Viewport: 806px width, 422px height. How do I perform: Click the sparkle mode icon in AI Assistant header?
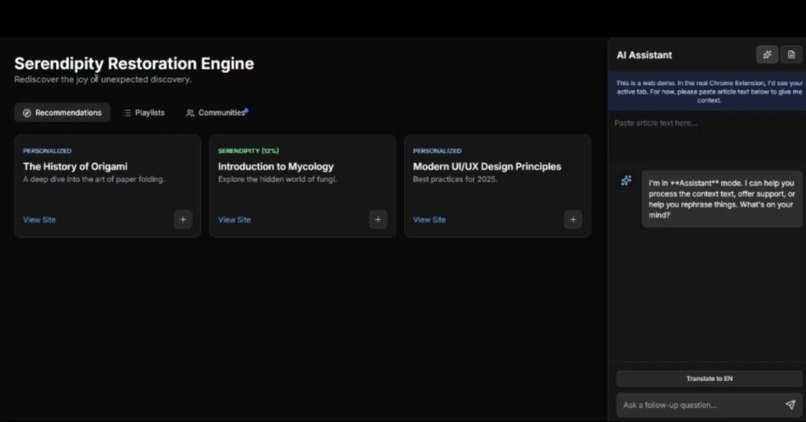[767, 54]
